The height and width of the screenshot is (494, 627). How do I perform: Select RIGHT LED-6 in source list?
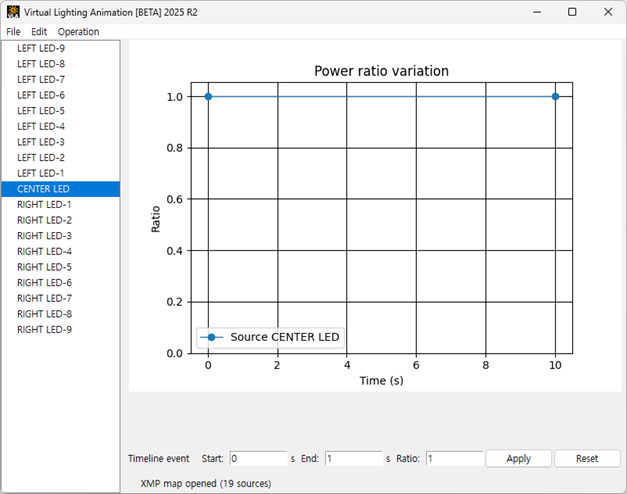(x=61, y=282)
